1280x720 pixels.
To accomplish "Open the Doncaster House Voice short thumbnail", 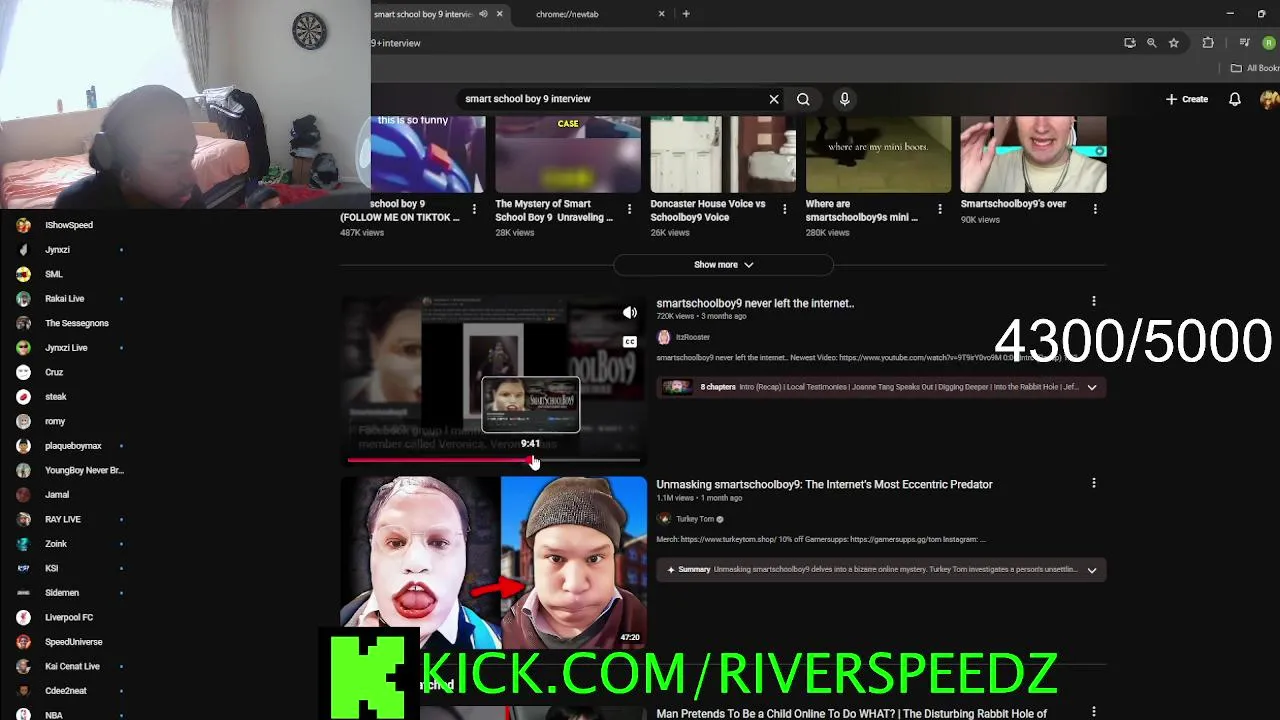I will (x=723, y=154).
